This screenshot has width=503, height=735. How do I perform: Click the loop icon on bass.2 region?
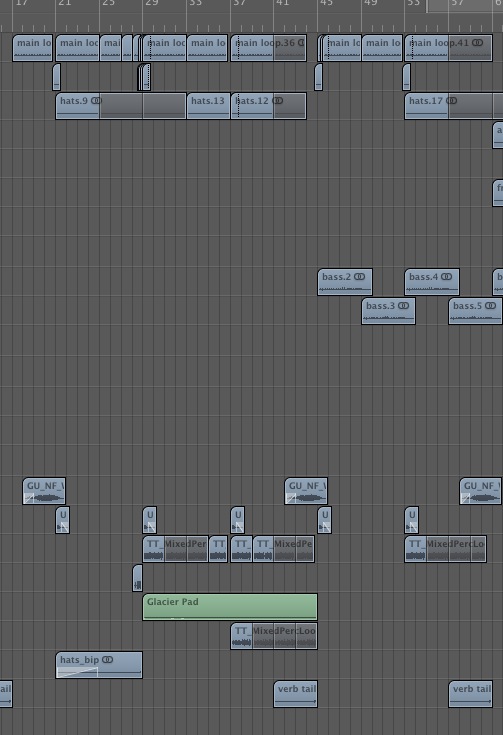pos(360,277)
